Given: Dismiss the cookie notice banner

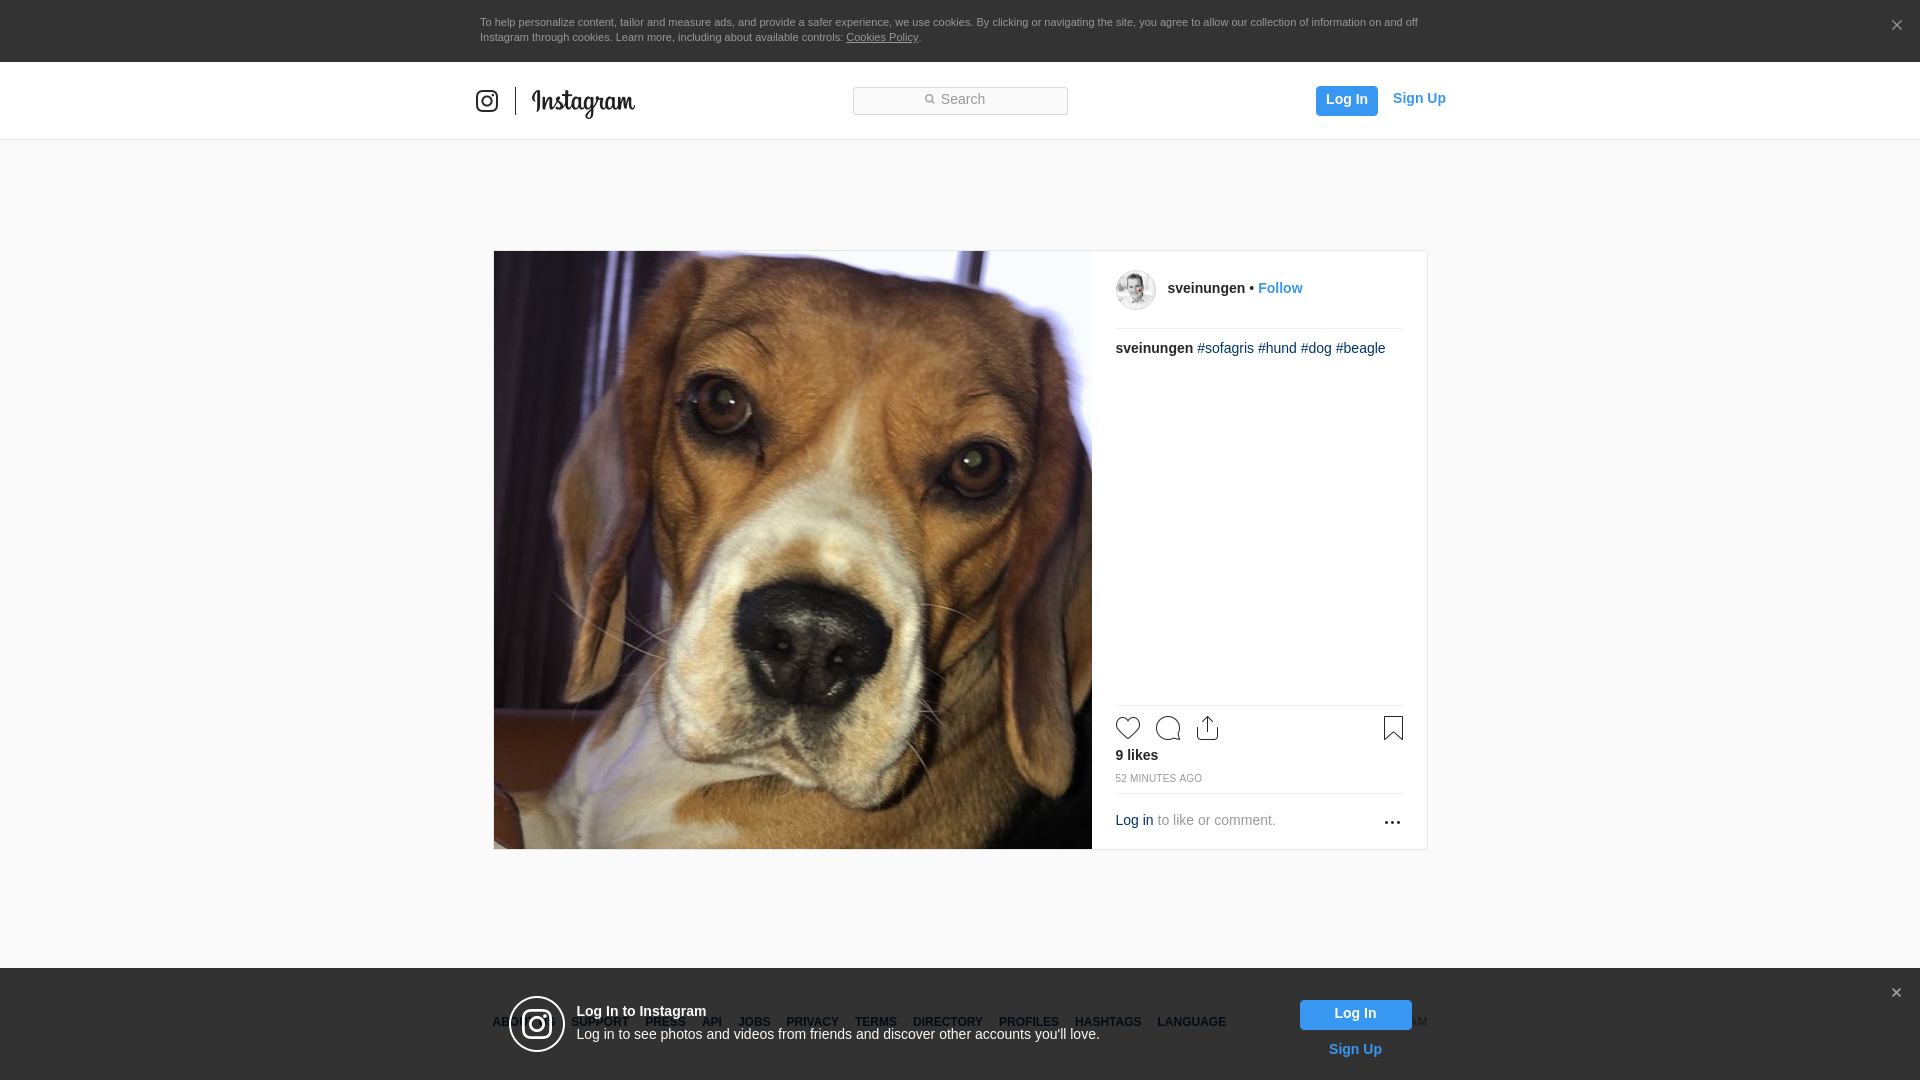Looking at the screenshot, I should 1896,25.
